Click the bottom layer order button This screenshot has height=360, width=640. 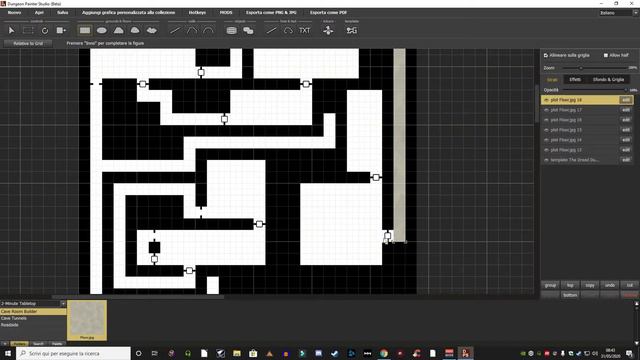coord(570,295)
